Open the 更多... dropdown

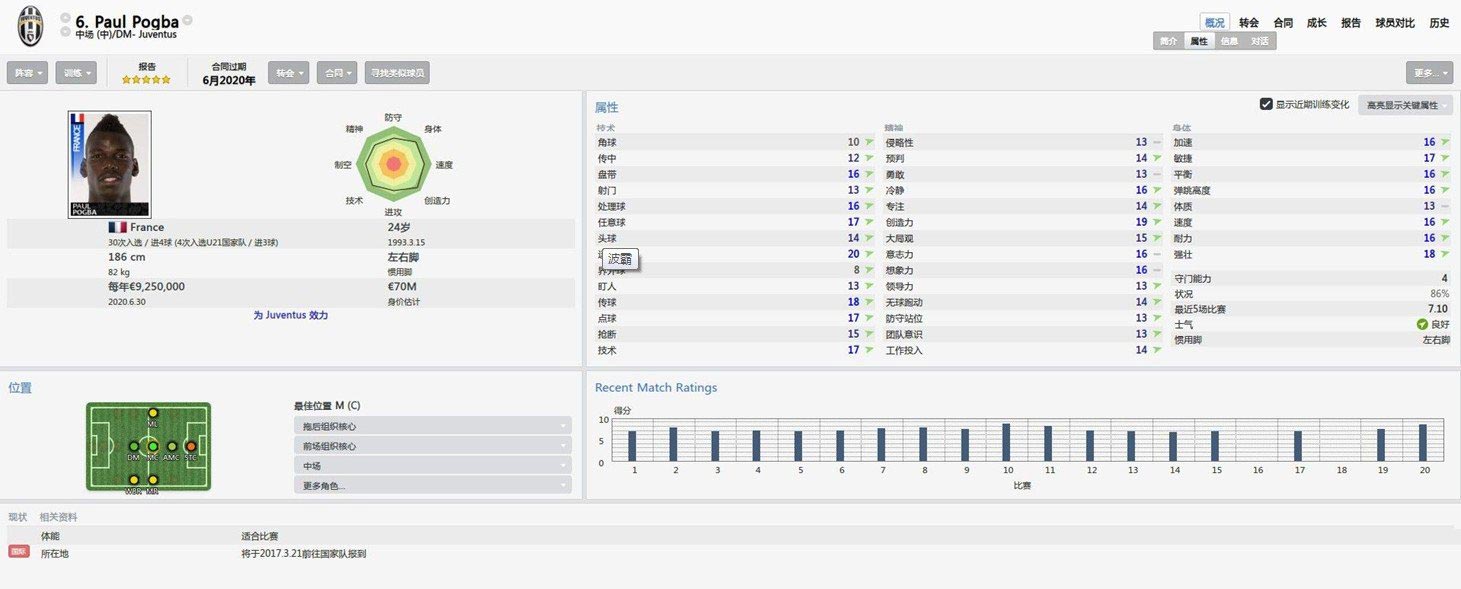[1429, 73]
